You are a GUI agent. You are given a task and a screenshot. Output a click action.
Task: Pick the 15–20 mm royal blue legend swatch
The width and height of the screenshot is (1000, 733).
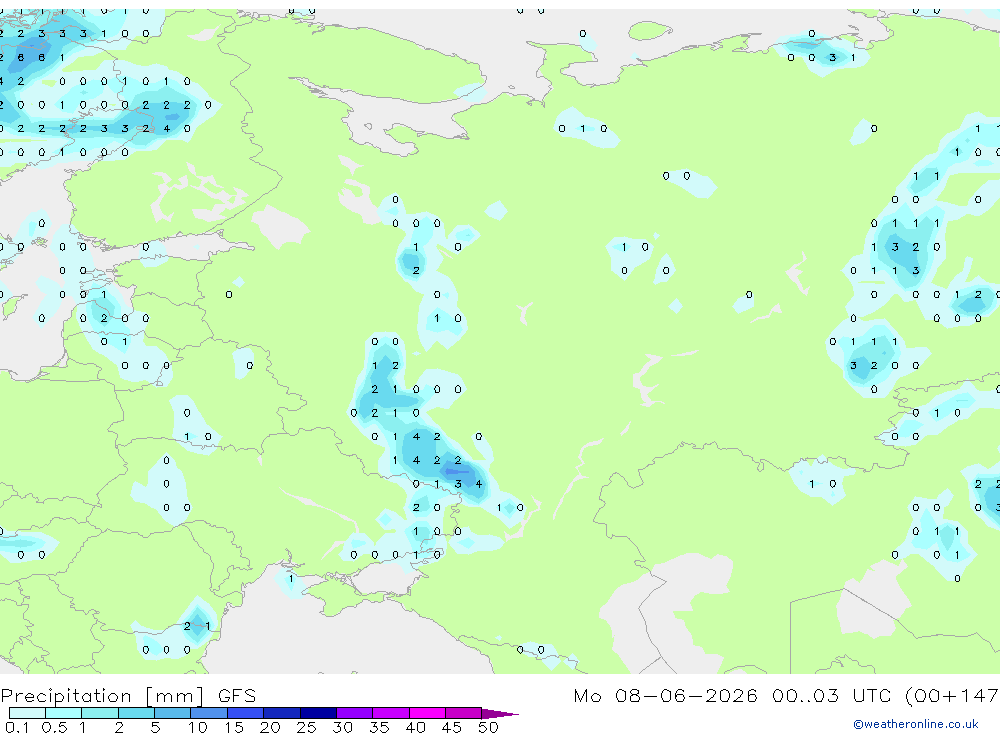coord(245,713)
